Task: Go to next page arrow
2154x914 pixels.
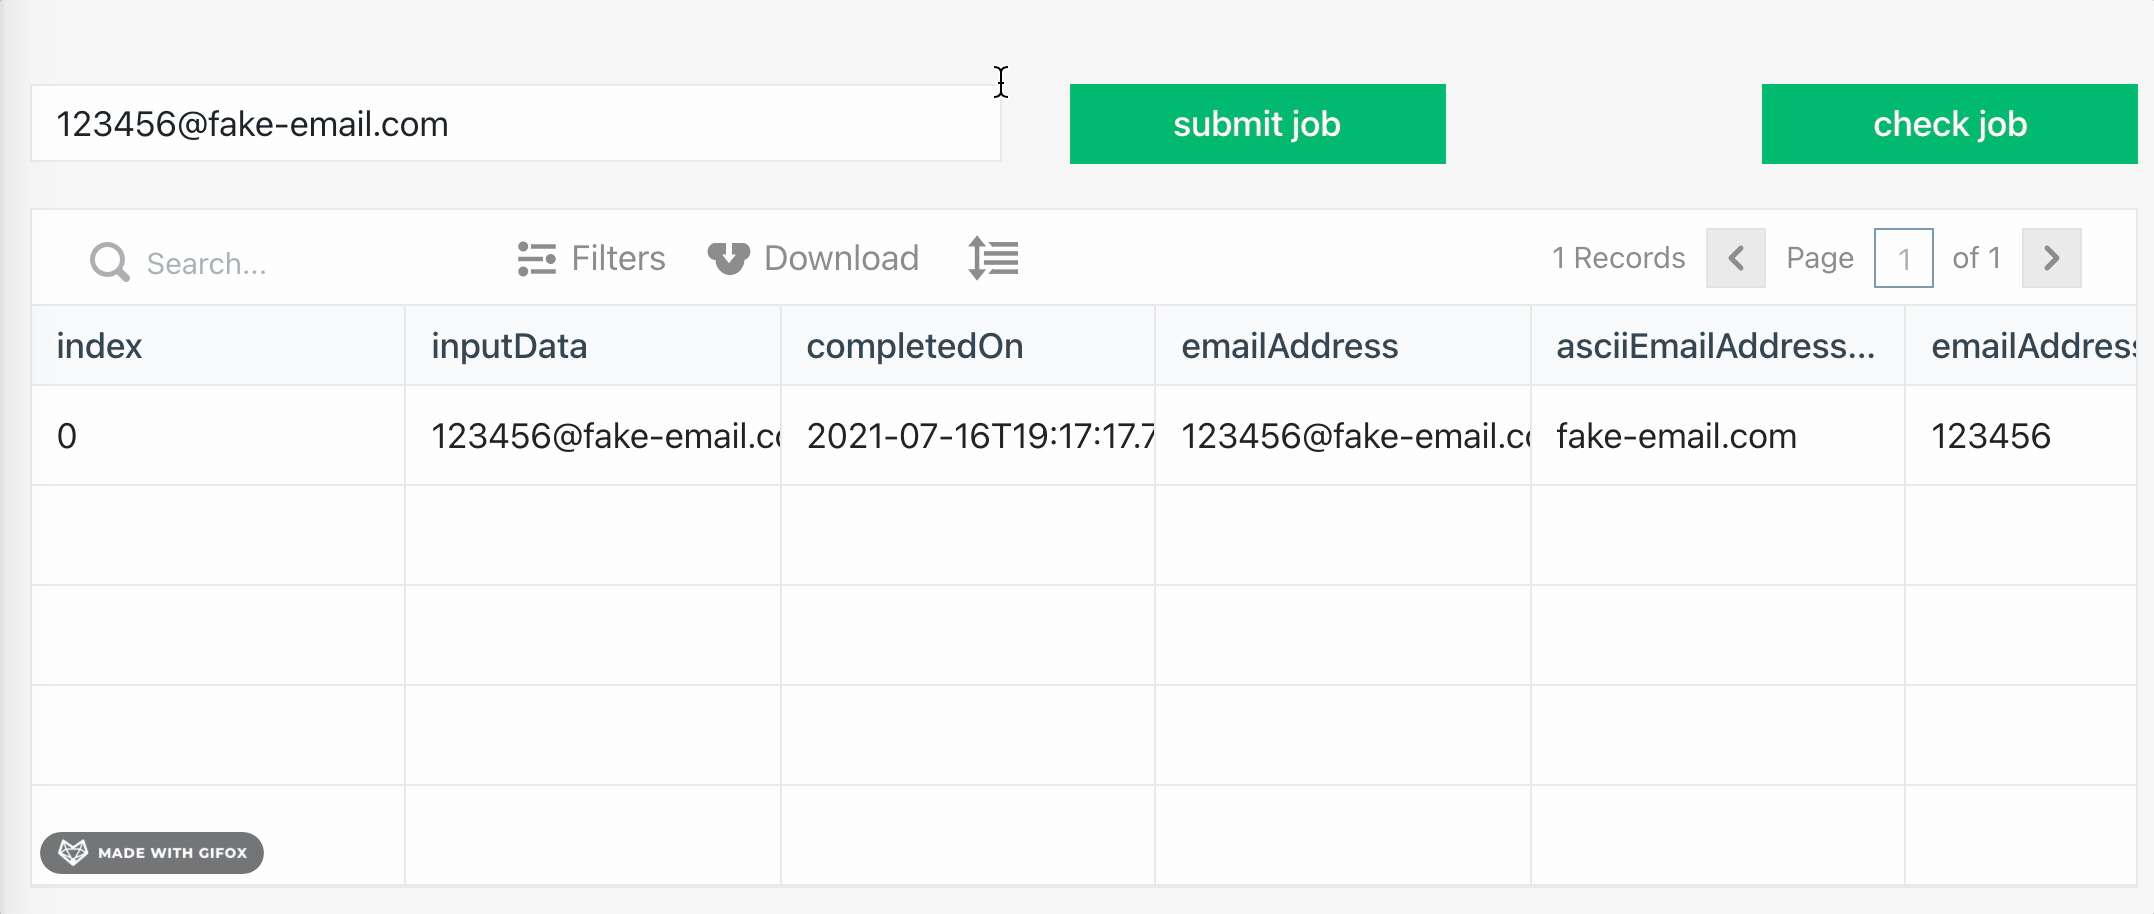Action: [x=2051, y=258]
